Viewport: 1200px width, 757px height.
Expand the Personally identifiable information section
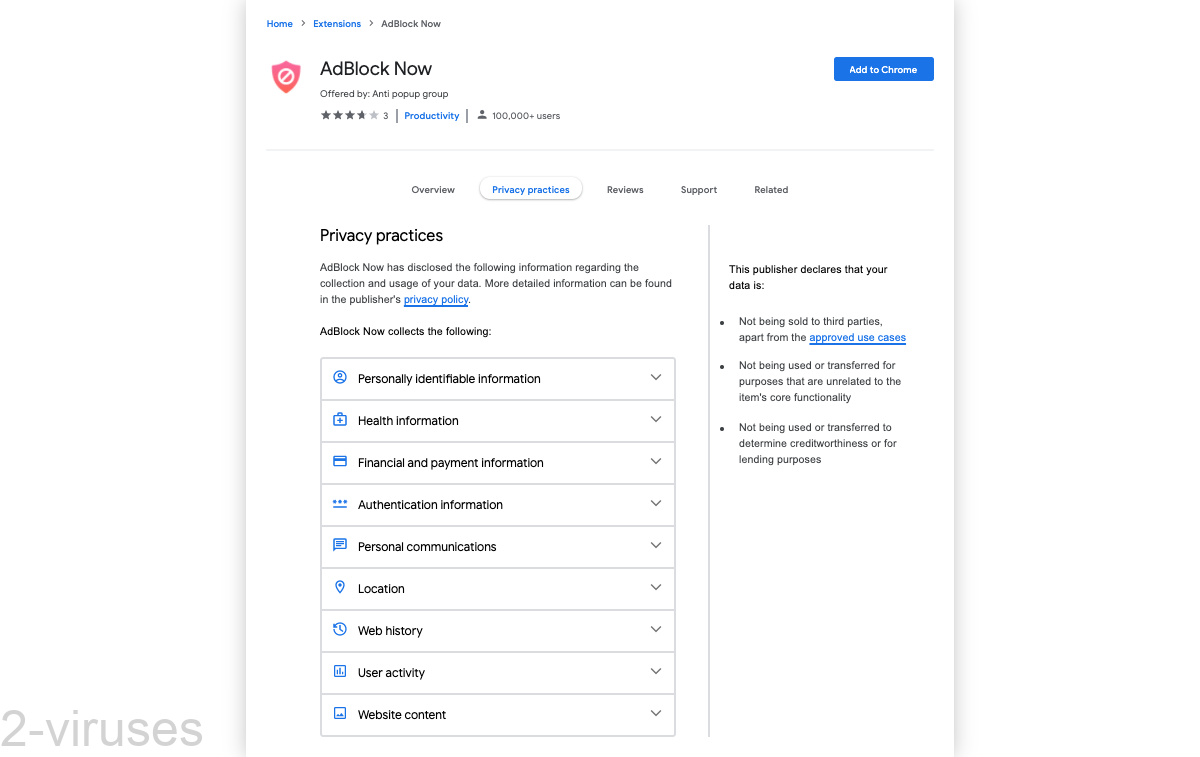pos(655,378)
